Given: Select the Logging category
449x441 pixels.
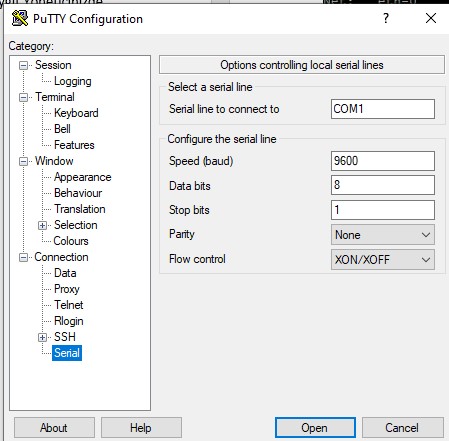Looking at the screenshot, I should coord(73,81).
